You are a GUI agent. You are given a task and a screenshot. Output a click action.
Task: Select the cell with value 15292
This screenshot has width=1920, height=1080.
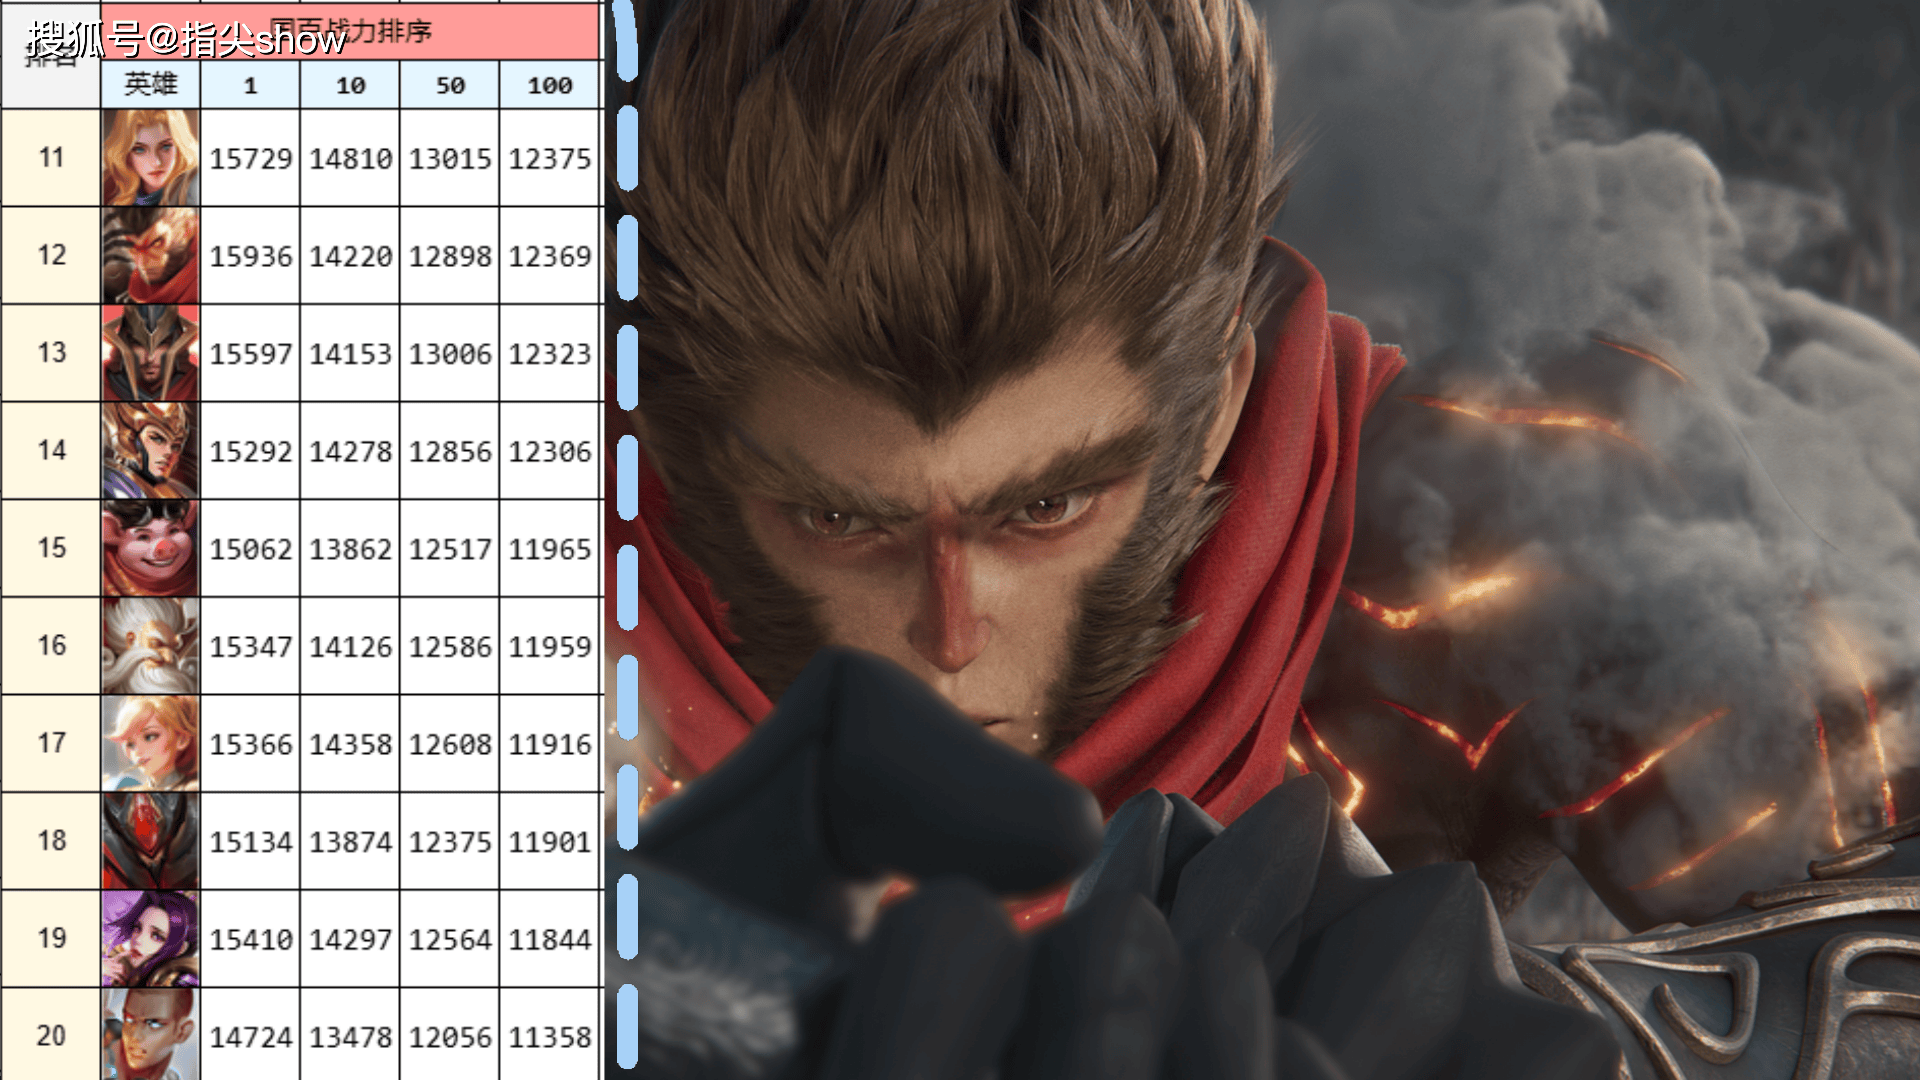[250, 451]
